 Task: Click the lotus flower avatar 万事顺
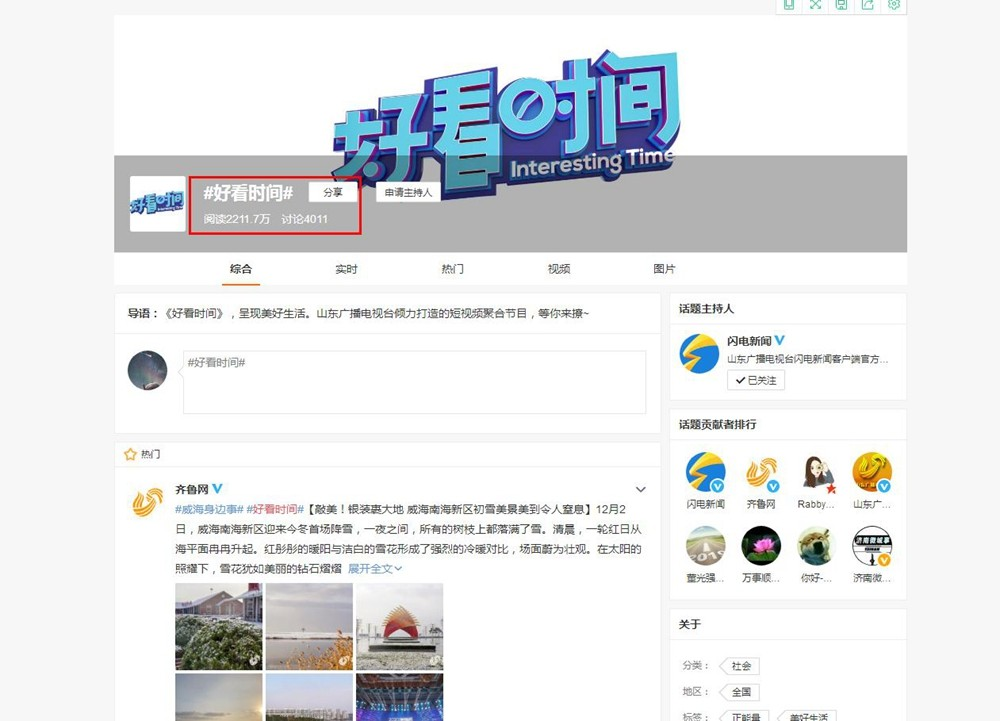coord(761,546)
